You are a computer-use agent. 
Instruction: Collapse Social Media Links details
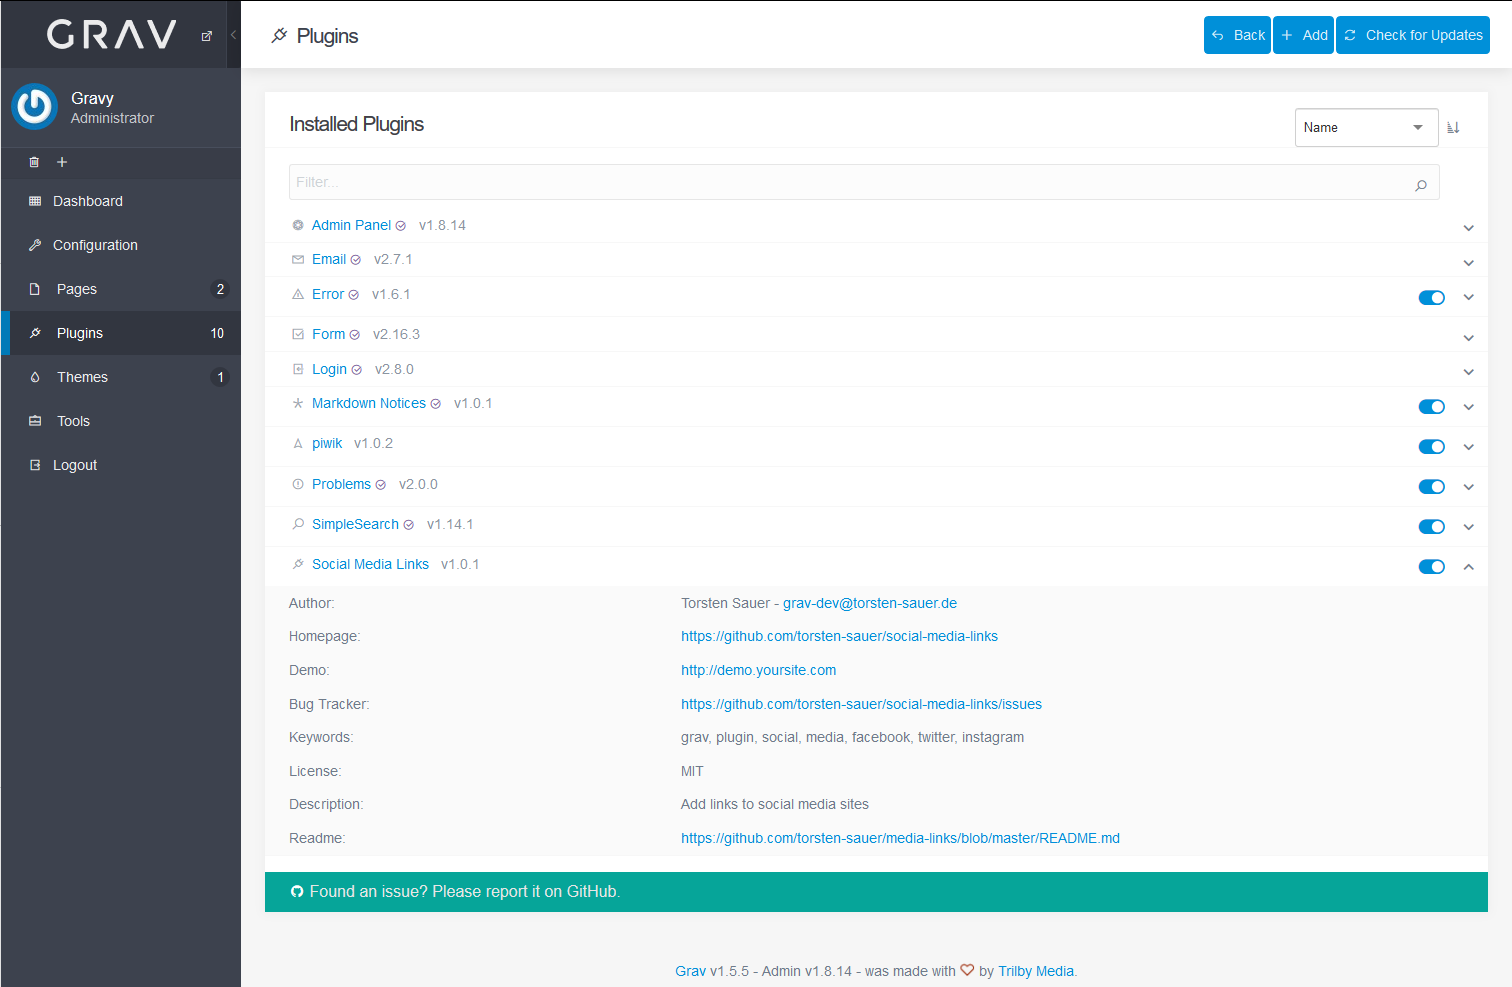(1469, 567)
